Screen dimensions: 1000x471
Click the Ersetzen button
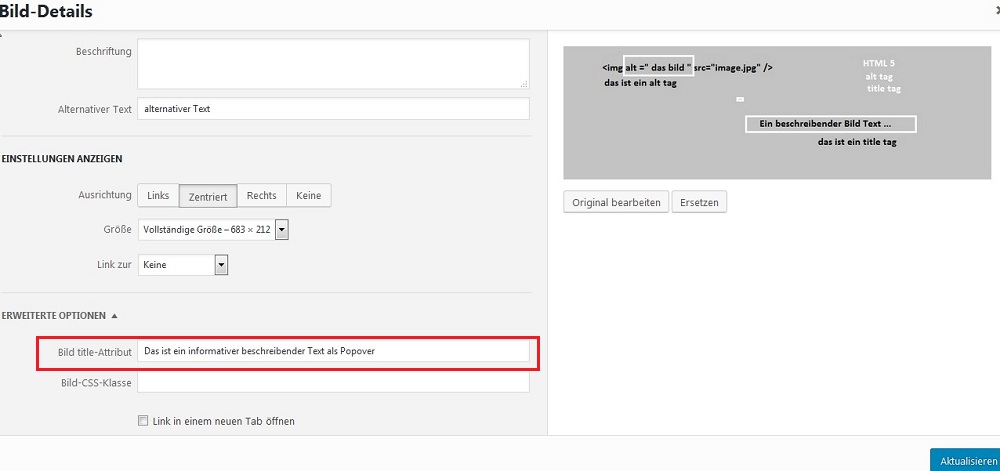pyautogui.click(x=699, y=202)
